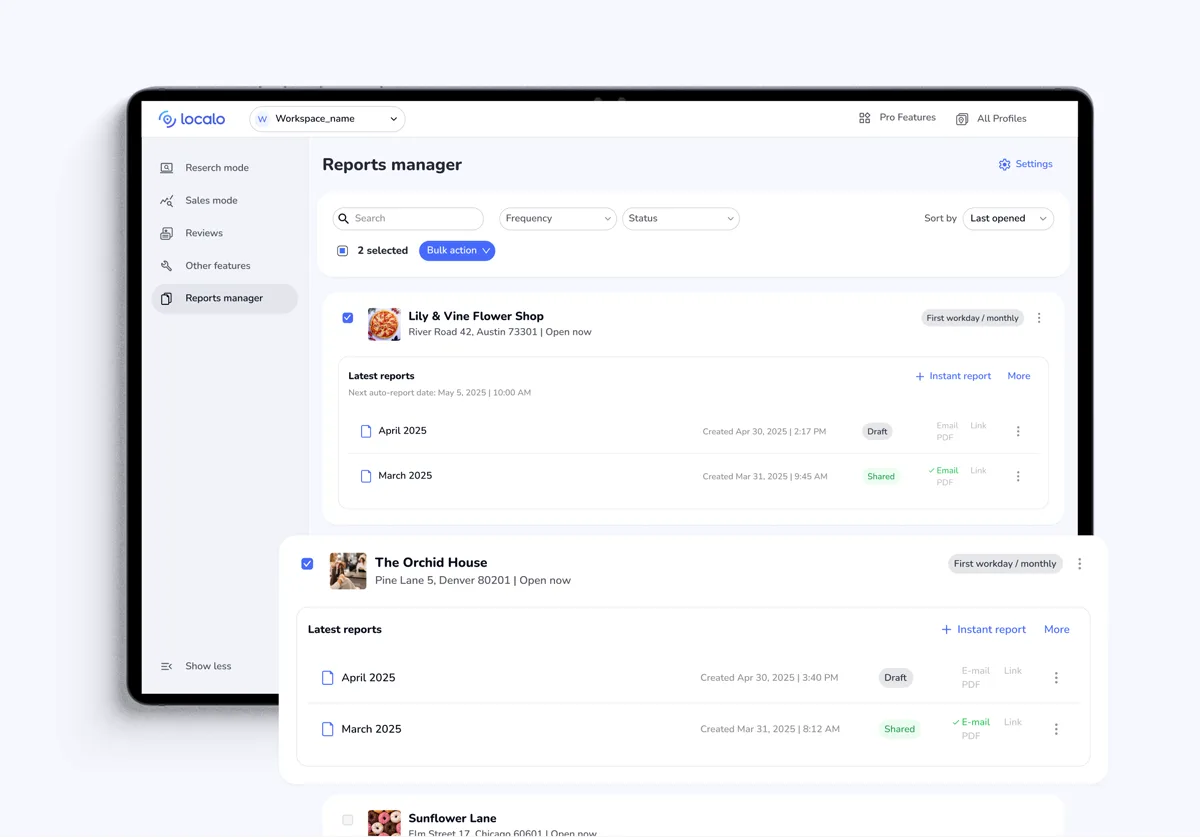Screen dimensions: 1200x837
Task: Click Show less in the sidebar
Action: click(208, 666)
